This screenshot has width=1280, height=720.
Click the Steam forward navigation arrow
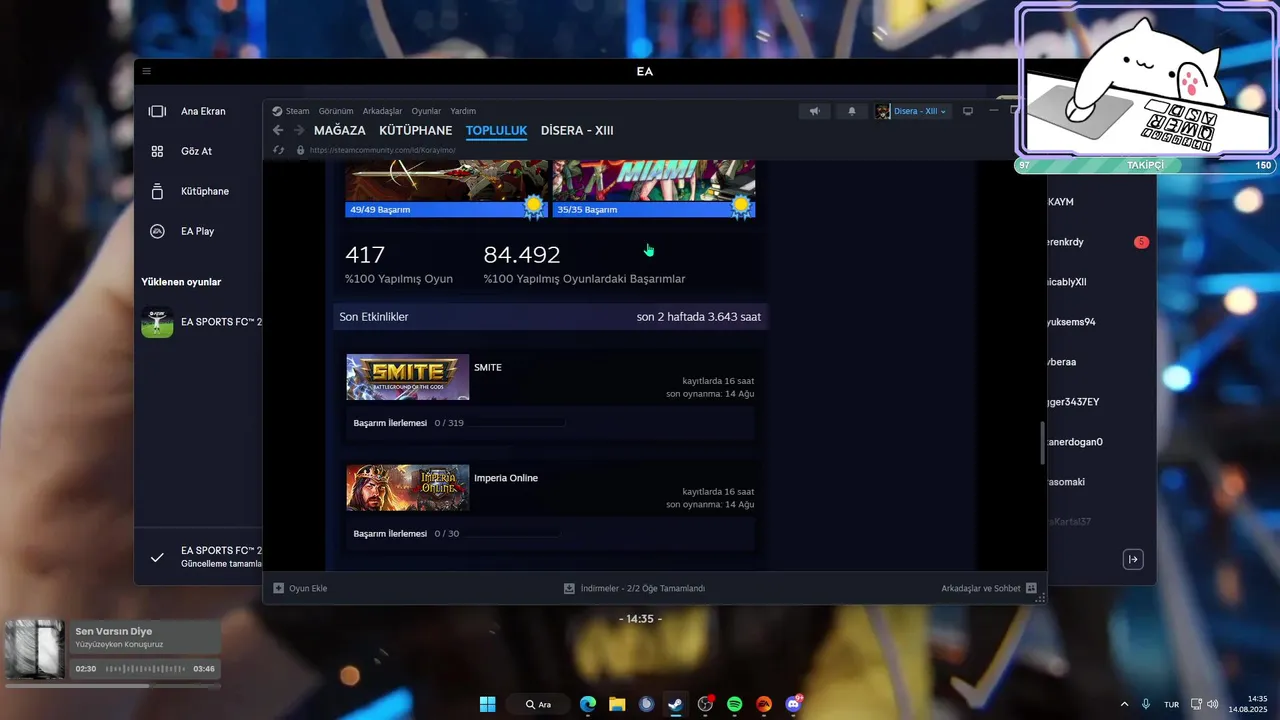(299, 130)
